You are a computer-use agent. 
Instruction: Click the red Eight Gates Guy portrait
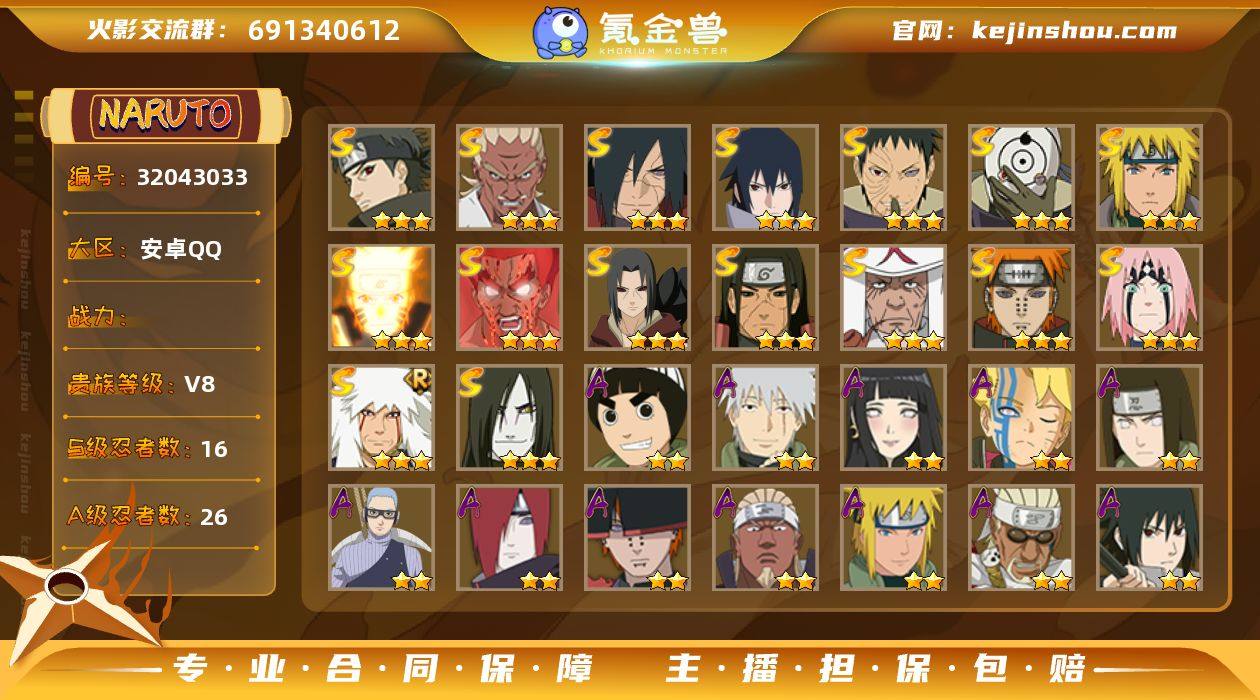(x=509, y=297)
